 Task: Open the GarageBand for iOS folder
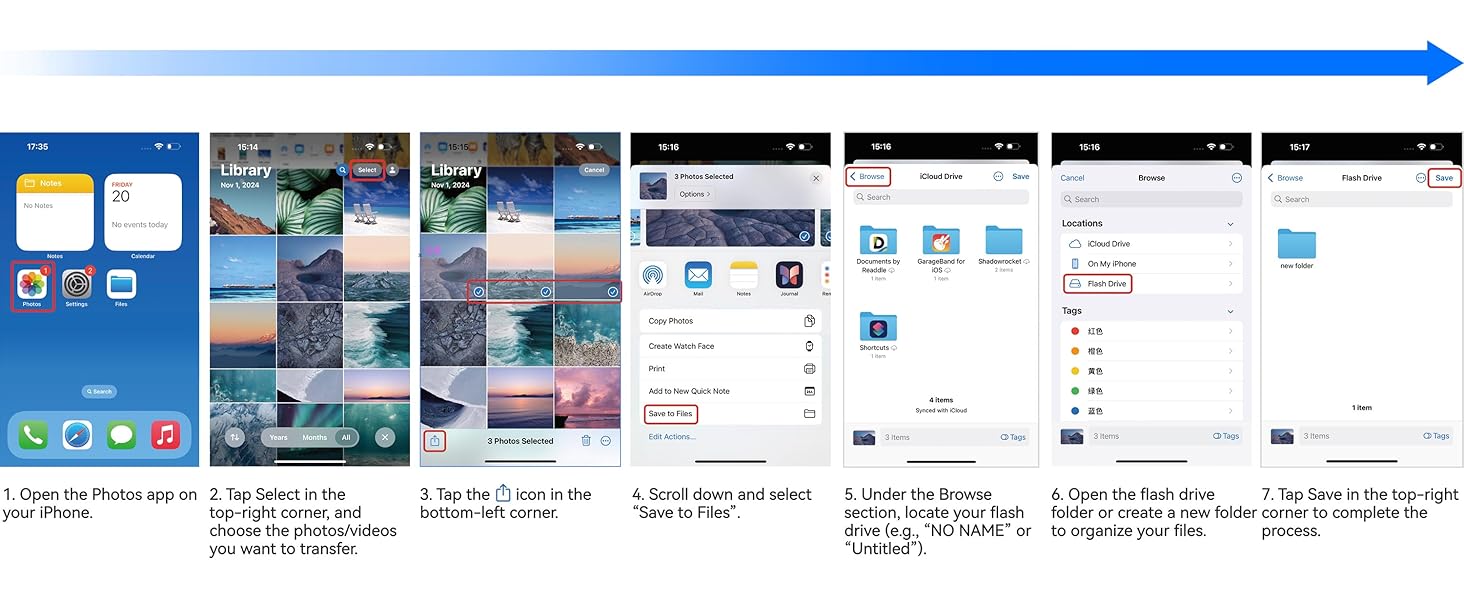point(941,252)
